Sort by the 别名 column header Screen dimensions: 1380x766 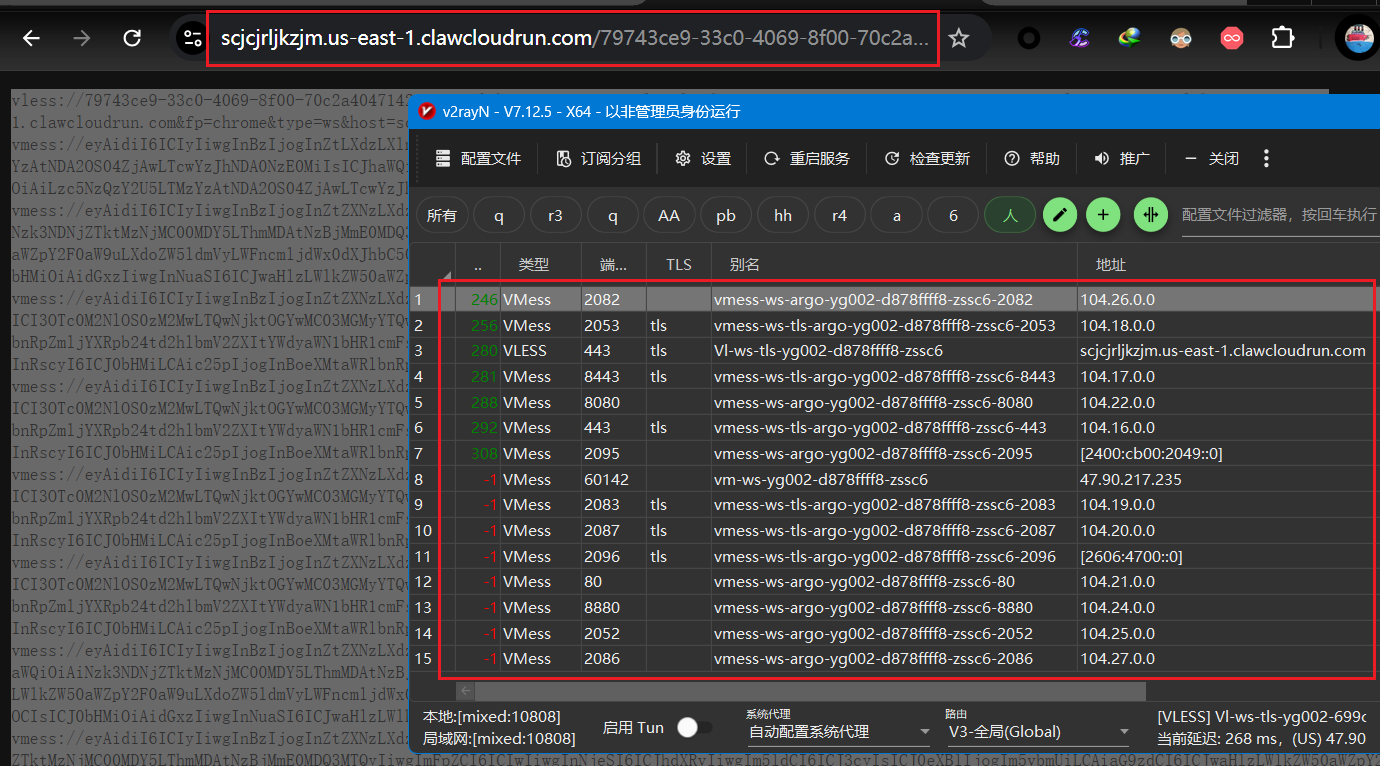pos(894,265)
